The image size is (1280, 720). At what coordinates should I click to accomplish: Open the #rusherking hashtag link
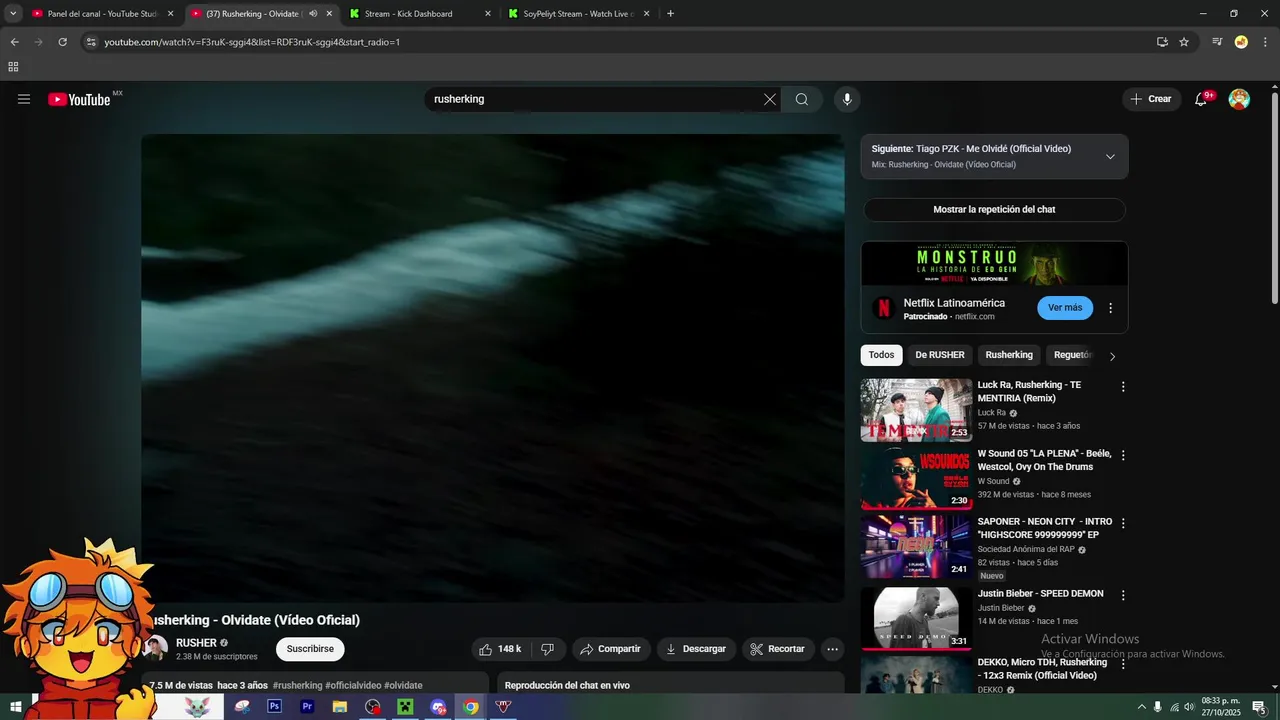tap(297, 686)
